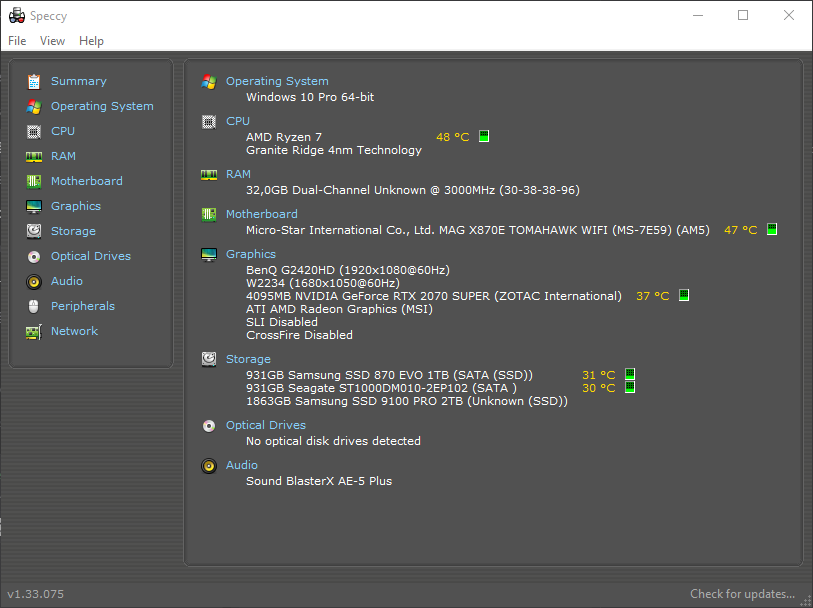Viewport: 813px width, 608px height.
Task: Click the Operating System heading link in summary
Action: pyautogui.click(x=277, y=81)
